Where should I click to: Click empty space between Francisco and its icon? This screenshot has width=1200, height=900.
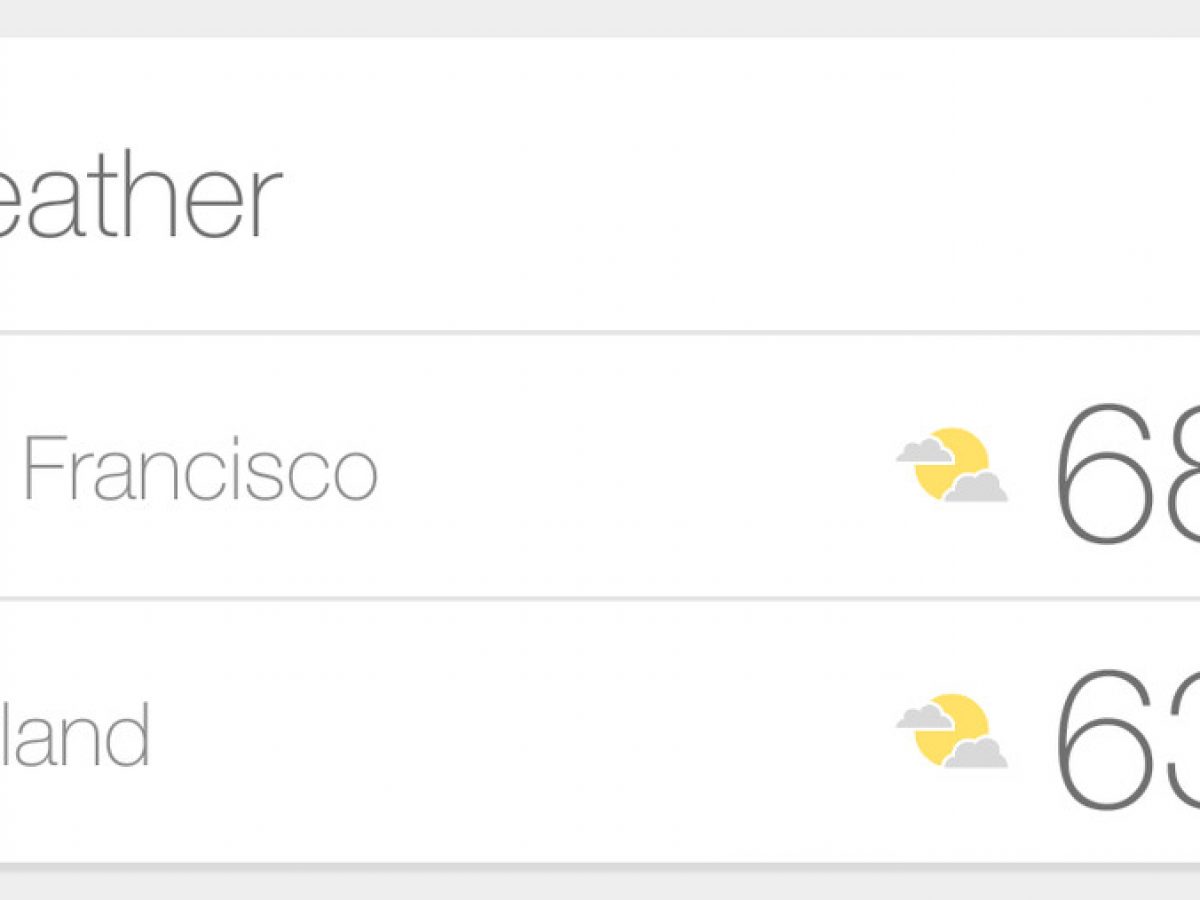(640, 468)
